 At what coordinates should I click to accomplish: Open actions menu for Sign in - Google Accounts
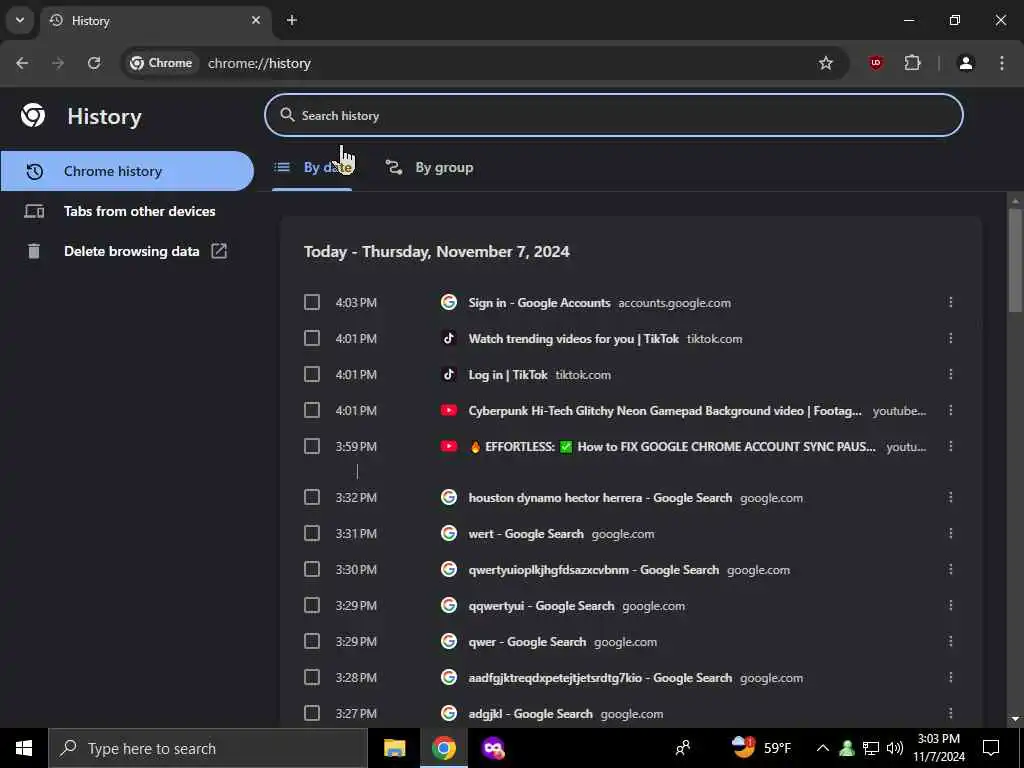point(950,302)
